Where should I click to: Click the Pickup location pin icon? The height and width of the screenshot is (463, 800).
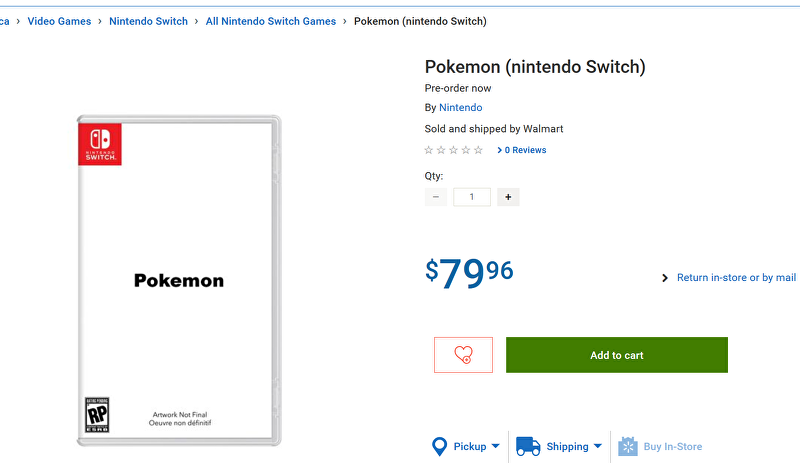(439, 446)
